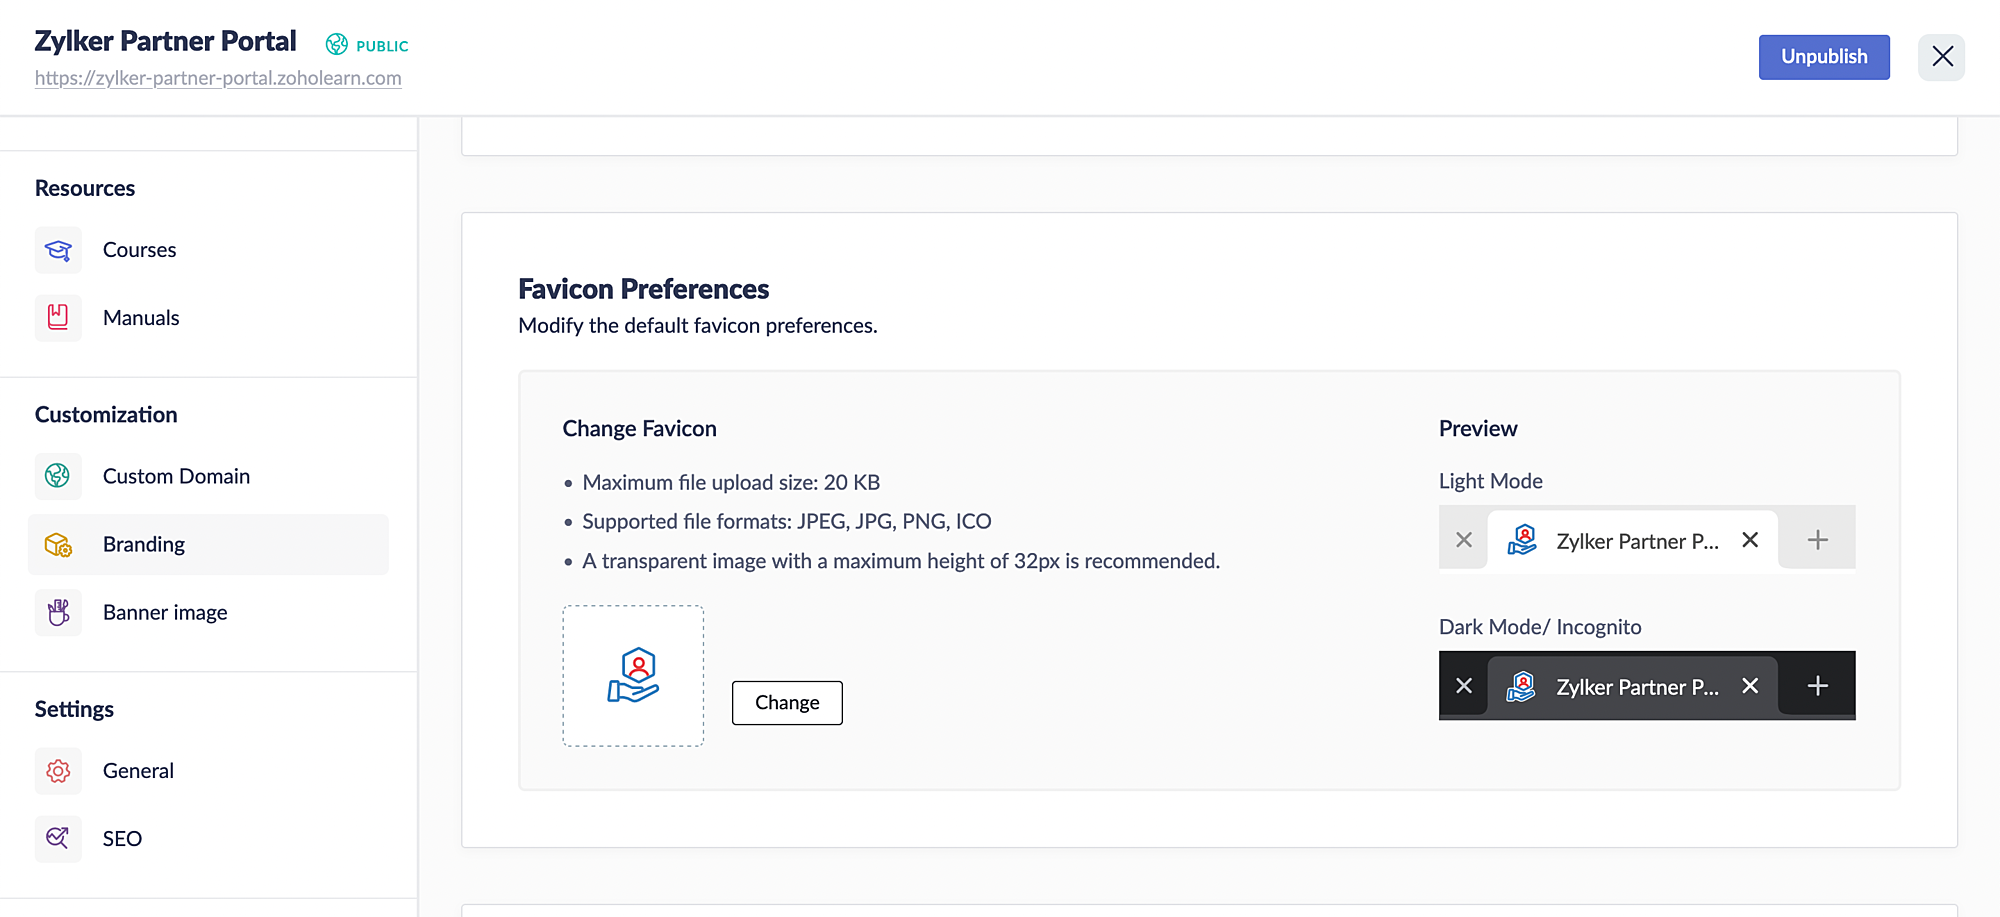Close the dark mode preview tab
The width and height of the screenshot is (2000, 917).
[1750, 686]
